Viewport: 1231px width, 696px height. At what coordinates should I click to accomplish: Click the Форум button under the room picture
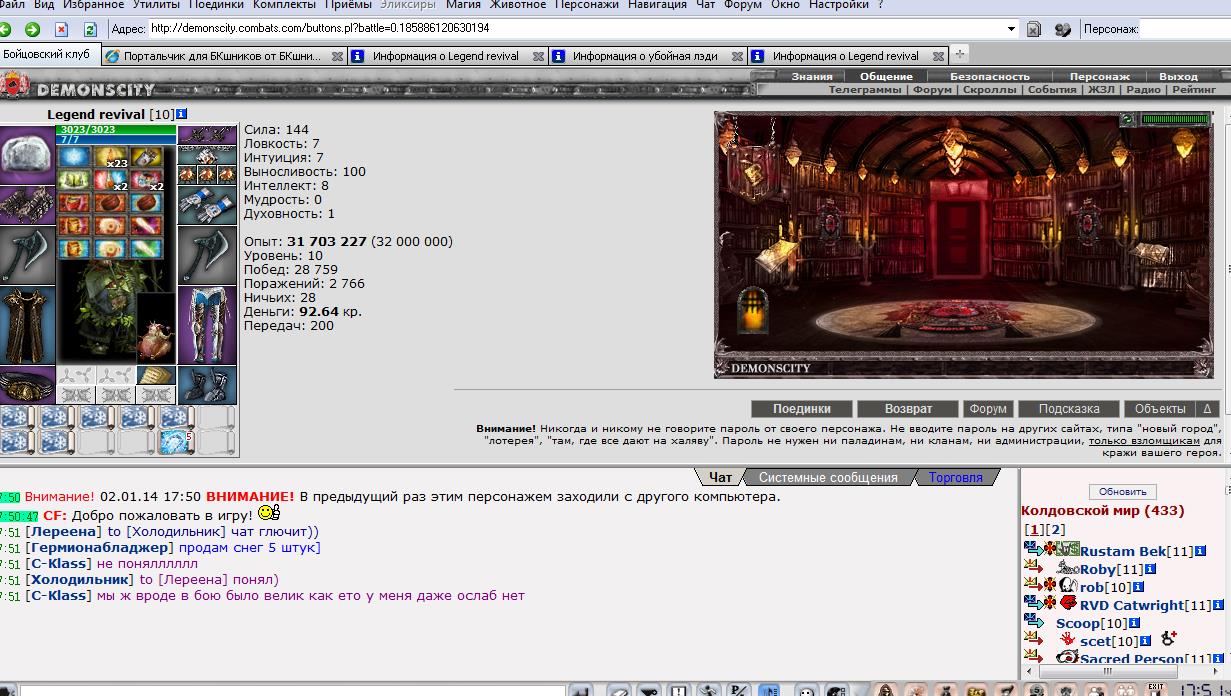coord(988,408)
